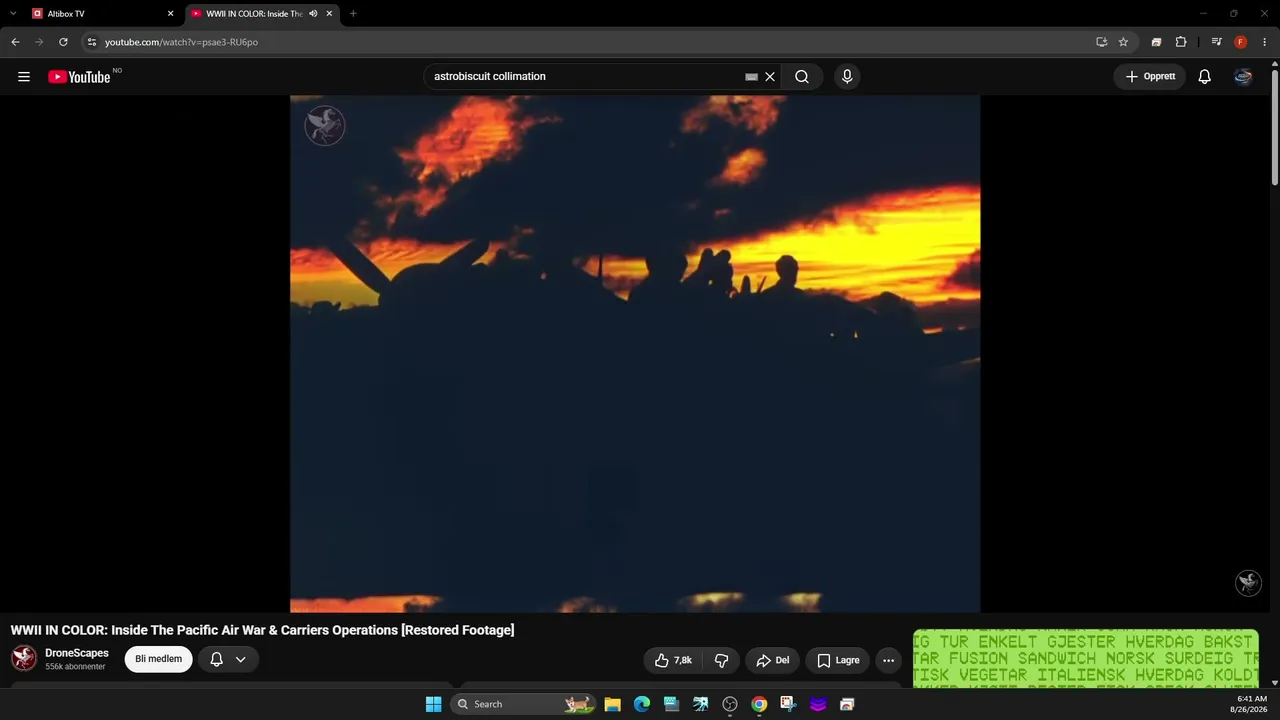
Task: Click '556k abonnenter' subscriber count
Action: pyautogui.click(x=75, y=667)
